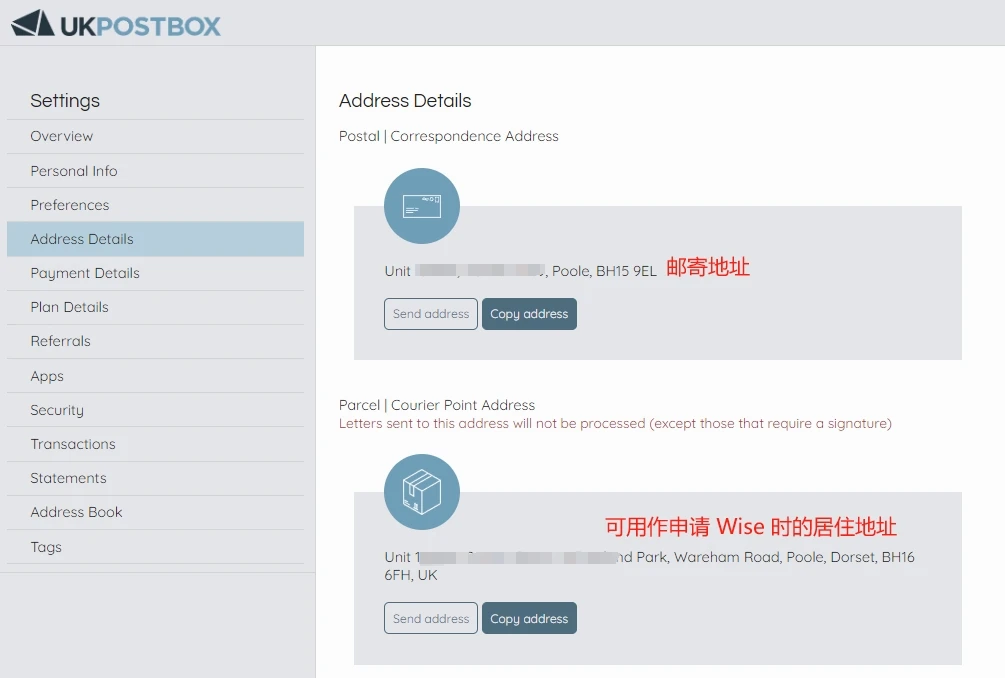Copy the postal correspondence address

tap(529, 314)
